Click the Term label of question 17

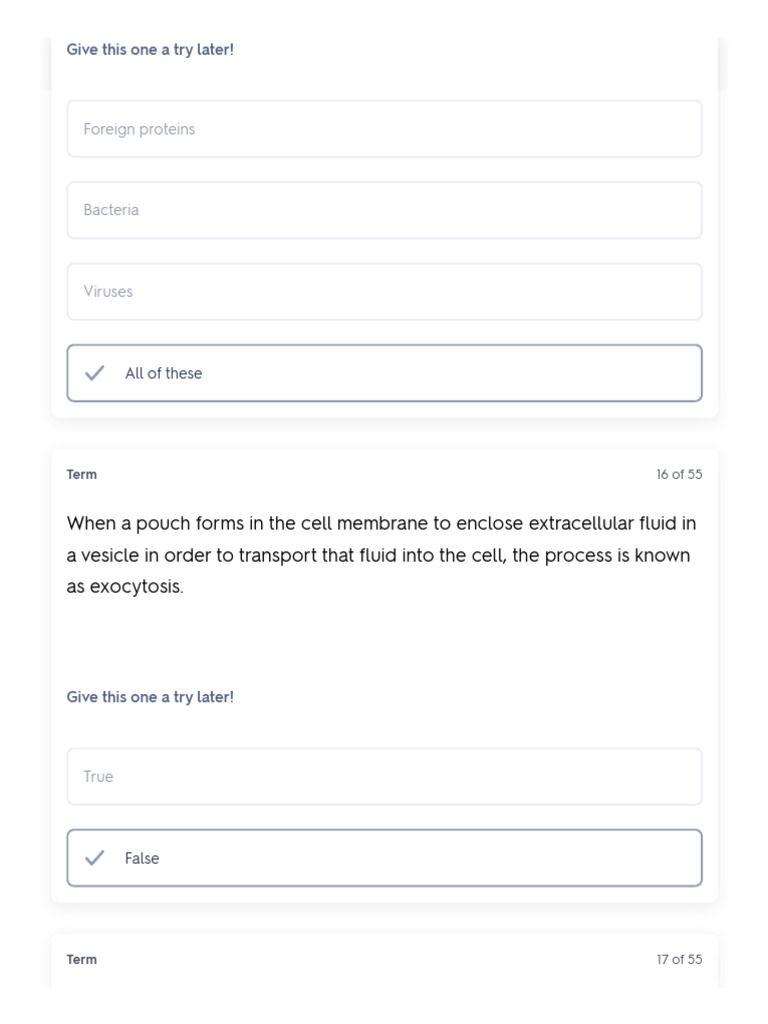[x=82, y=960]
